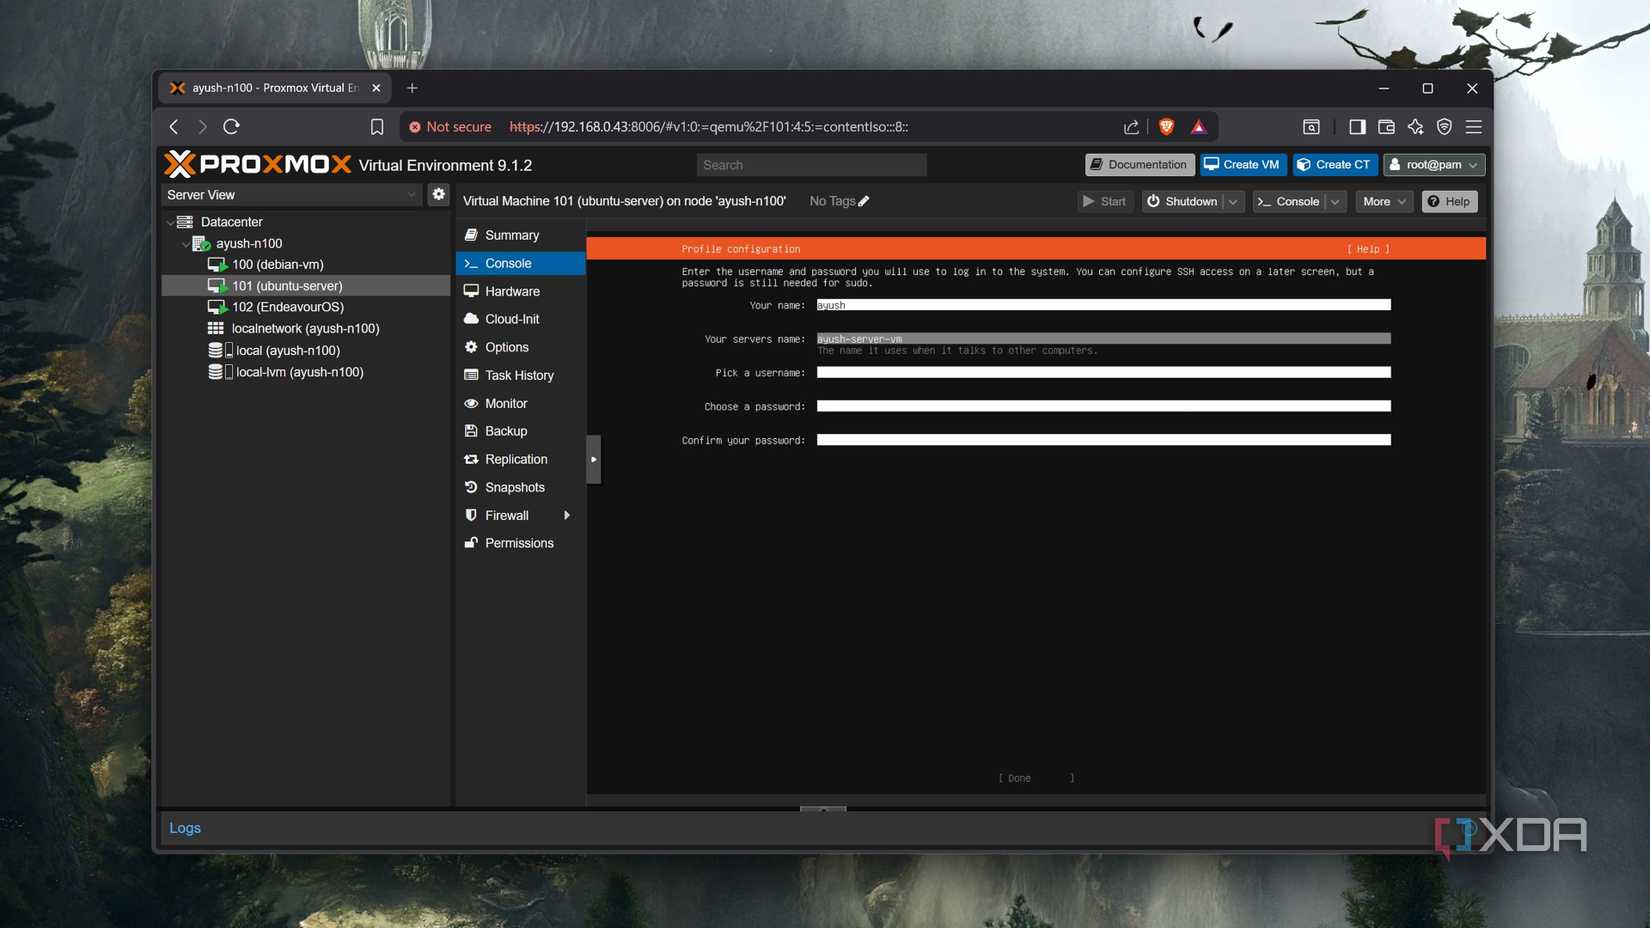Viewport: 1650px width, 928px height.
Task: Open the Permissions padlock icon
Action: point(472,543)
